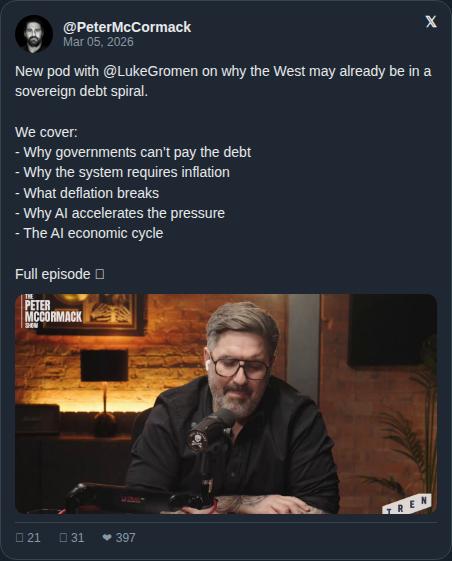Screen dimensions: 452x561
Task: Click the Peter McCormack Show logo overlay
Action: (x=53, y=311)
